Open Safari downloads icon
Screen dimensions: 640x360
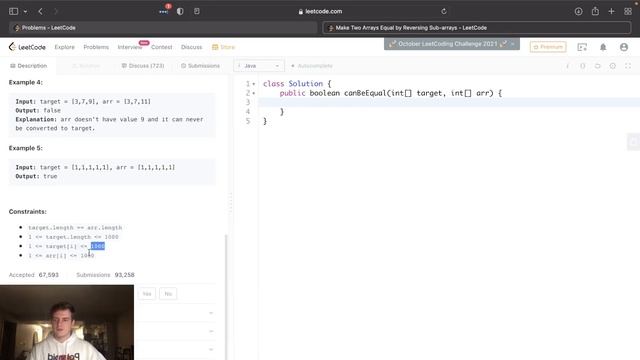coord(578,11)
